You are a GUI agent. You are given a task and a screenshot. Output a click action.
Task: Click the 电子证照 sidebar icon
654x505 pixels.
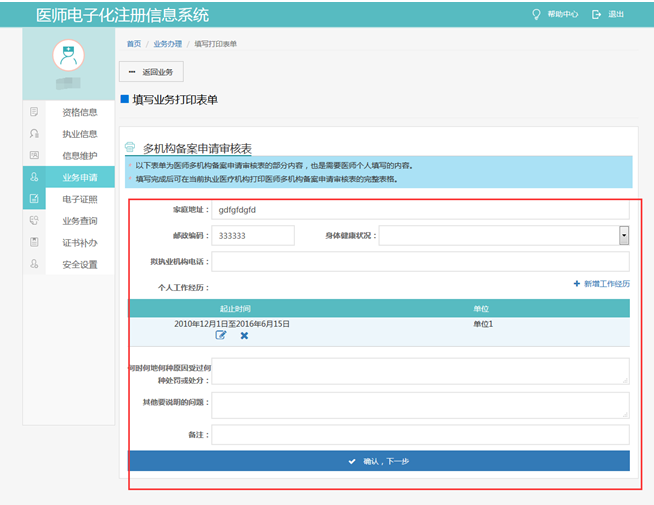click(x=35, y=199)
